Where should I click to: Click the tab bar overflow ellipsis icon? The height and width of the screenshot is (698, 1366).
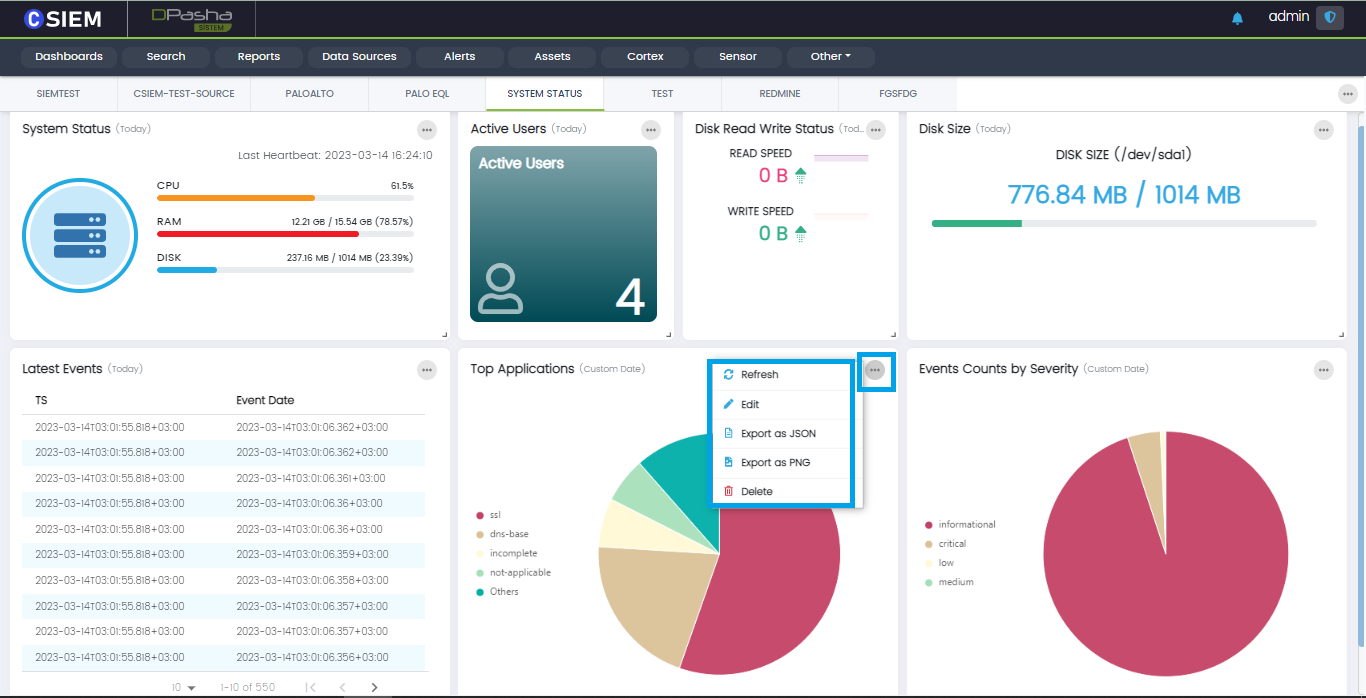1347,93
